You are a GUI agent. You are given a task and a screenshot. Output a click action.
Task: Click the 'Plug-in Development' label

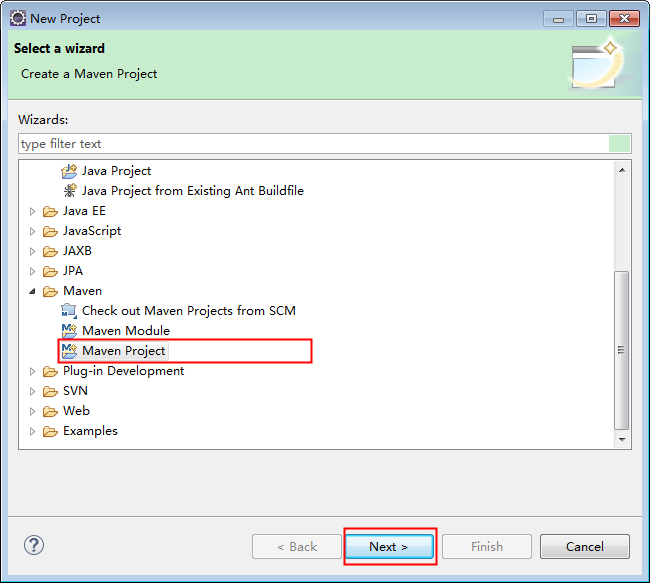(124, 371)
